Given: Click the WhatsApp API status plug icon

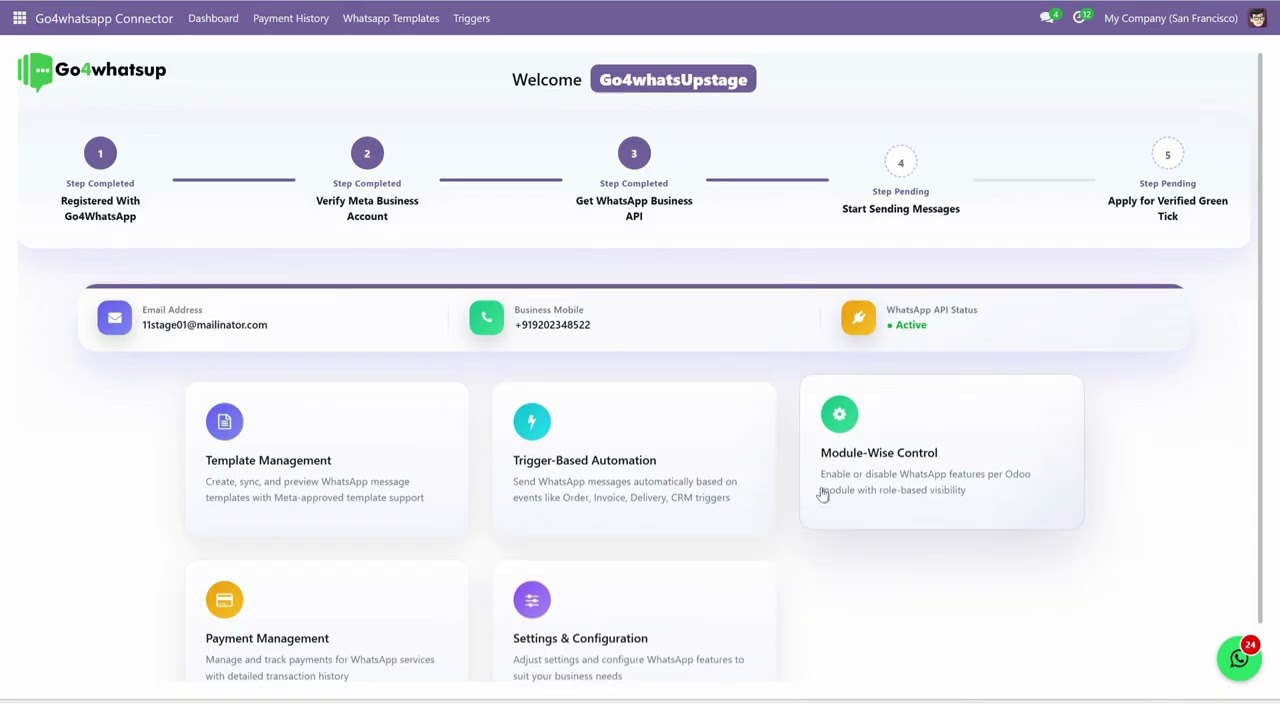Looking at the screenshot, I should (x=858, y=318).
